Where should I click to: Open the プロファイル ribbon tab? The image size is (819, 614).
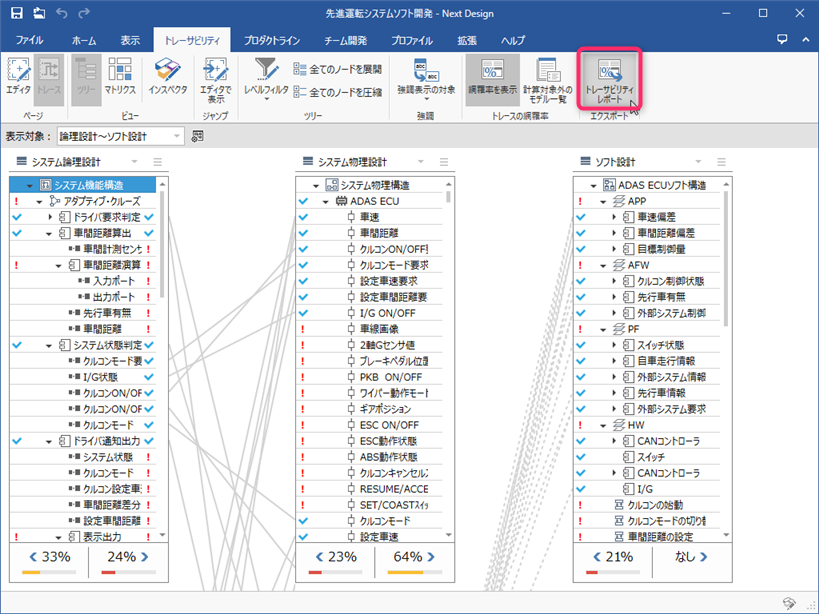[x=412, y=40]
